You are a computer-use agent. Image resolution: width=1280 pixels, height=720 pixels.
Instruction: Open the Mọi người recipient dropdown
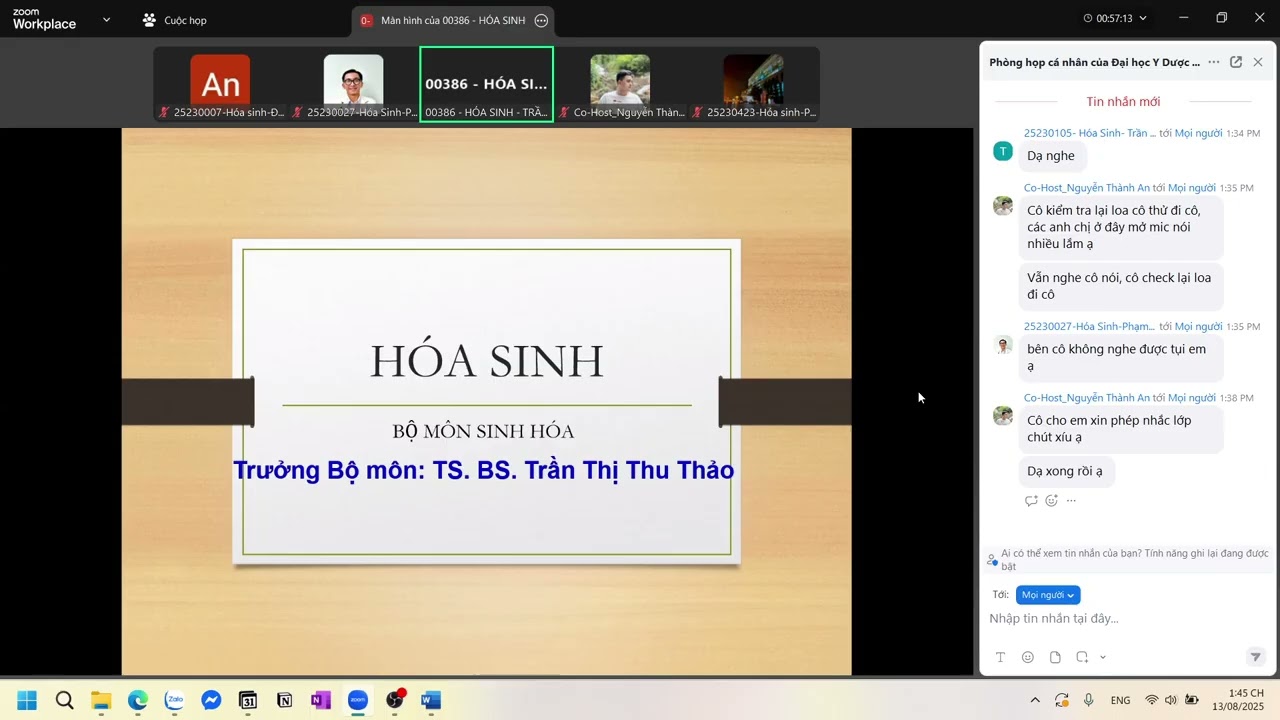click(1048, 595)
